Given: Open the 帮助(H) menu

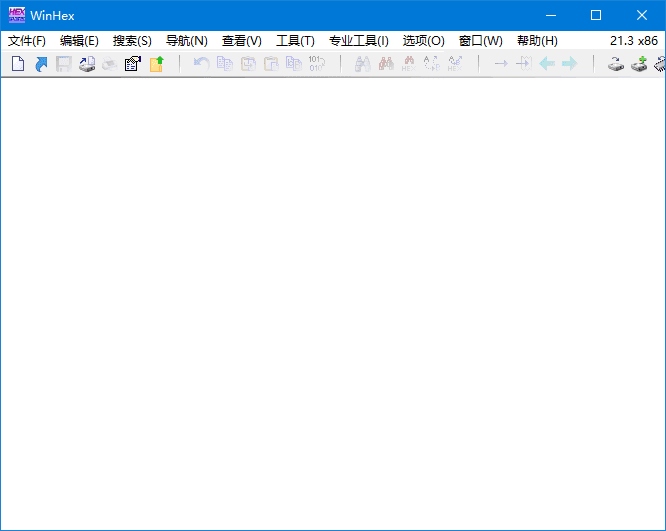Looking at the screenshot, I should [537, 41].
